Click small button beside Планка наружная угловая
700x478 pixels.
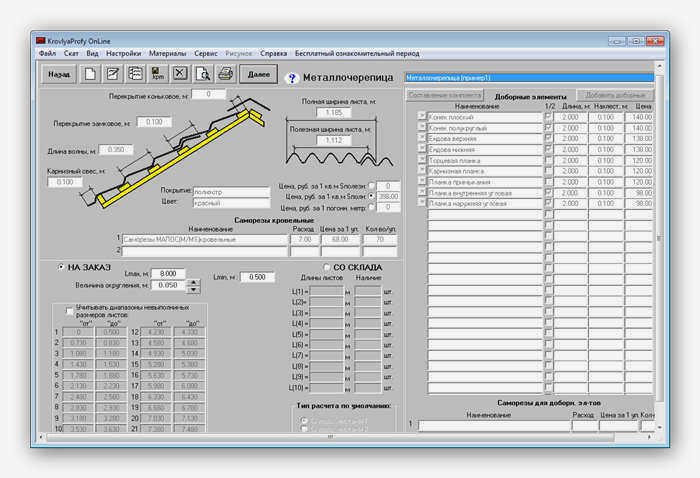pos(421,203)
